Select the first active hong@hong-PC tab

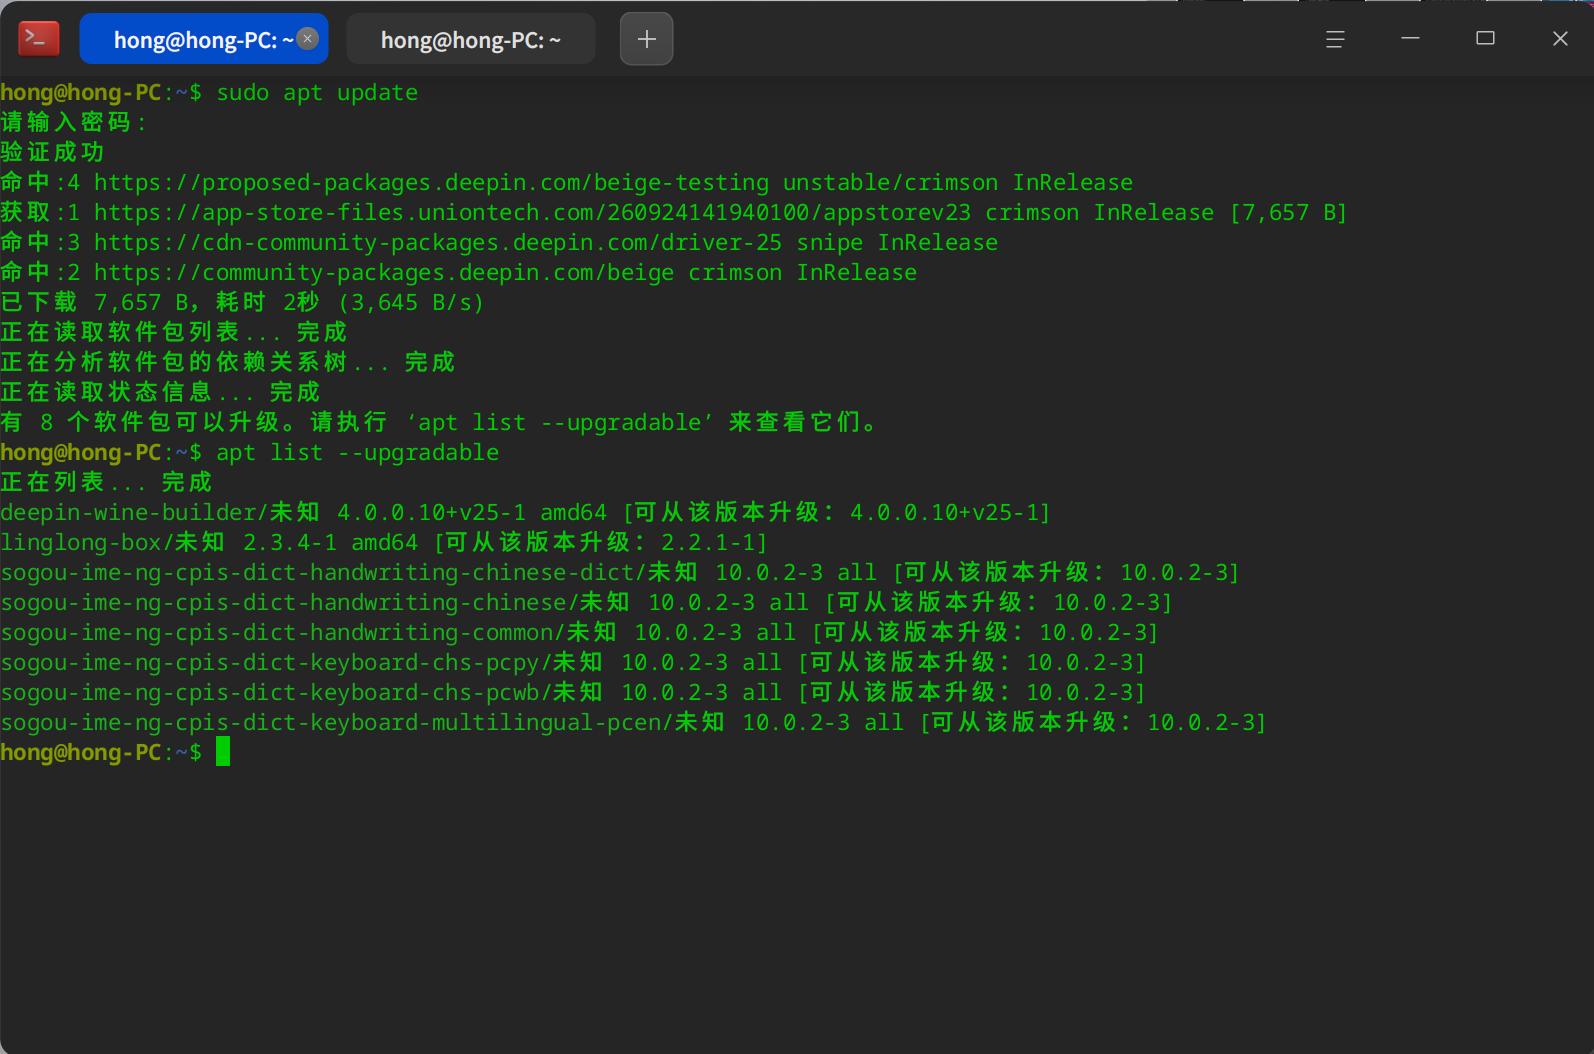click(204, 39)
